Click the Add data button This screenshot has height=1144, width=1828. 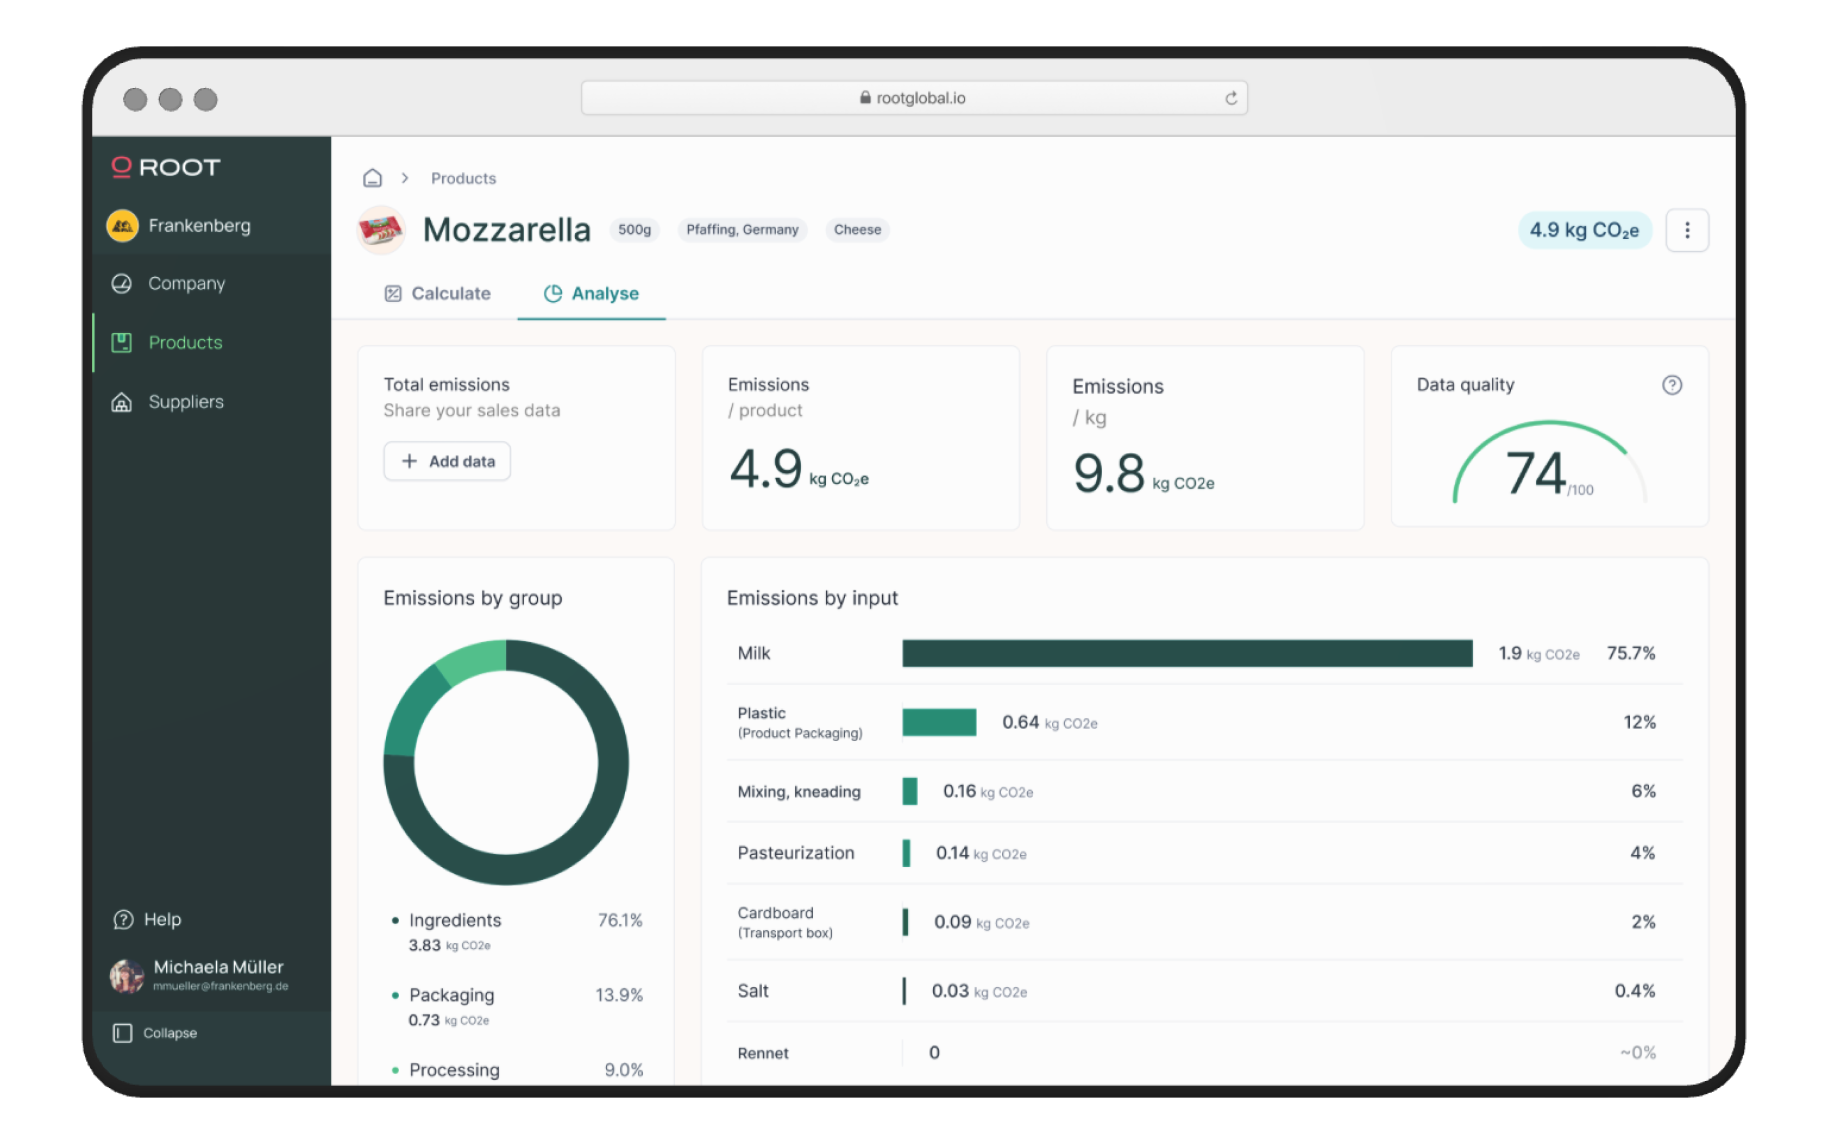[x=447, y=461]
